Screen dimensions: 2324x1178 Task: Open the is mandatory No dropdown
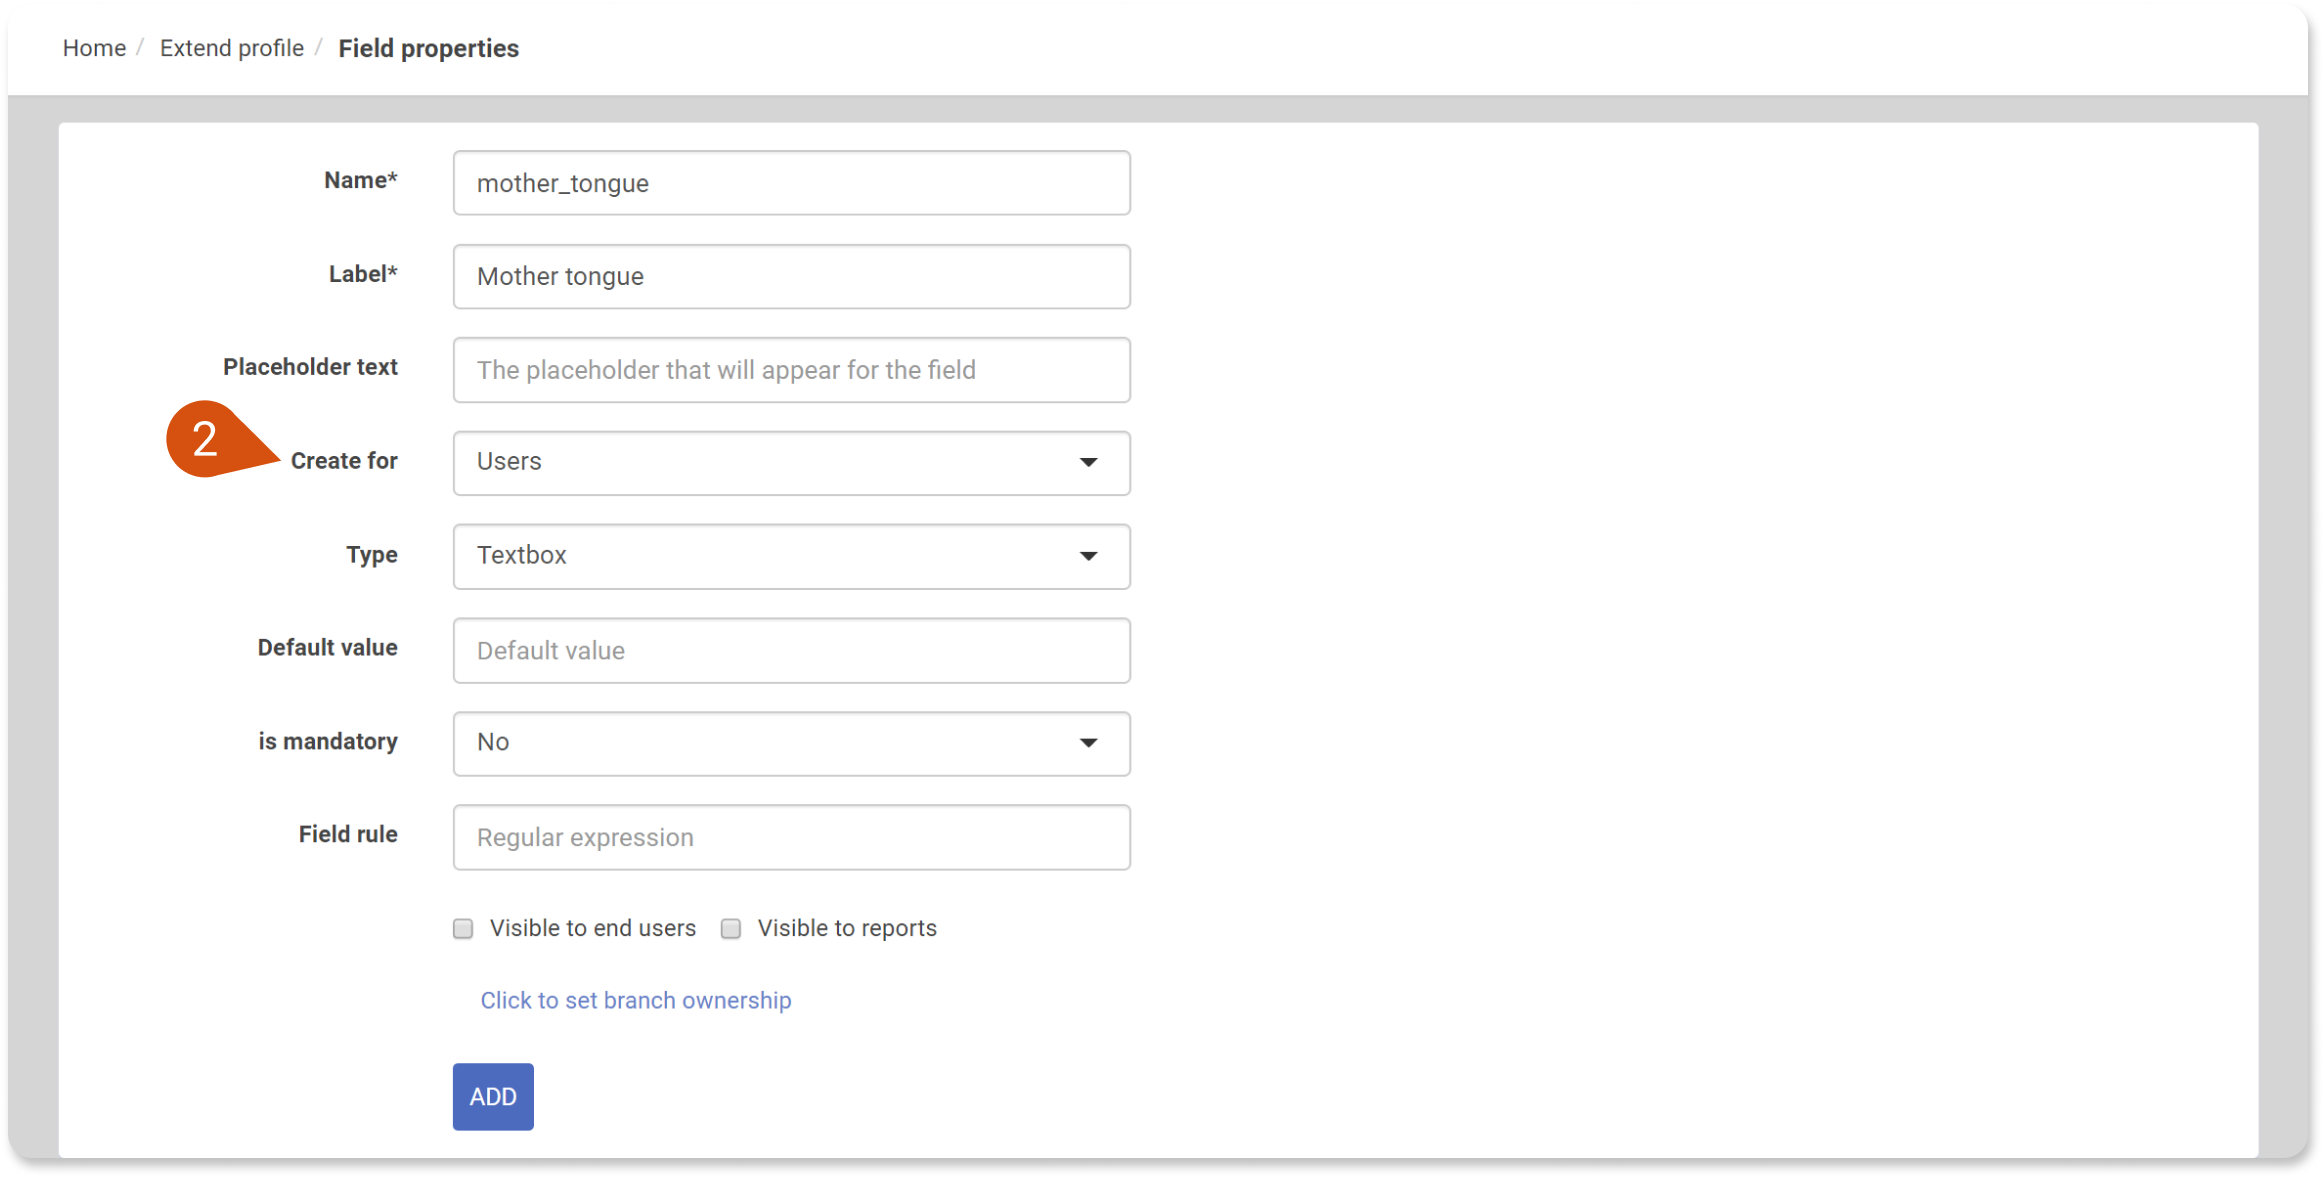pyautogui.click(x=791, y=743)
